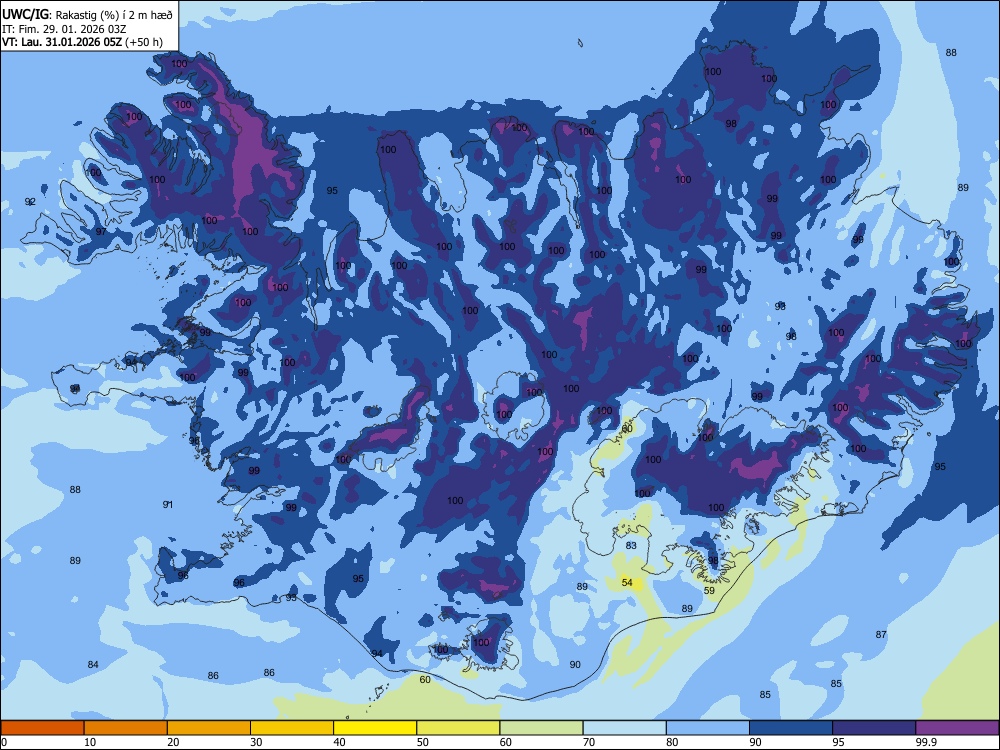The image size is (1000, 750).
Task: Pick the pale green 60–70 legend swatch
Action: [541, 728]
